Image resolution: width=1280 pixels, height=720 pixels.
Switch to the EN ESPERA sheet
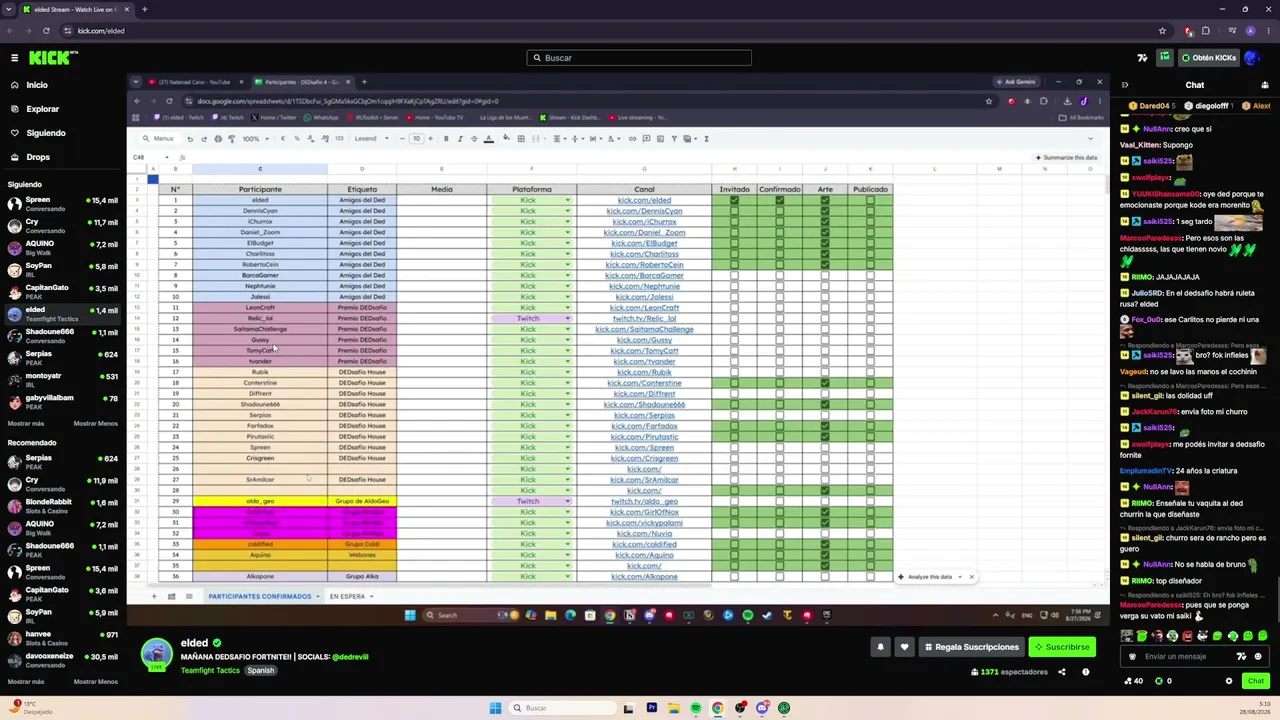pos(347,597)
